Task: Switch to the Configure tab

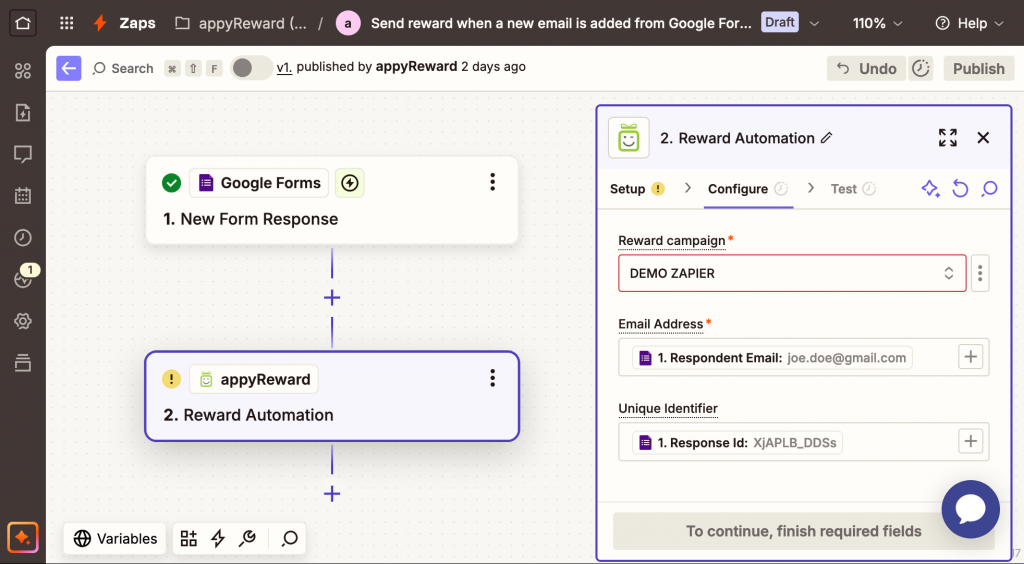Action: point(748,189)
